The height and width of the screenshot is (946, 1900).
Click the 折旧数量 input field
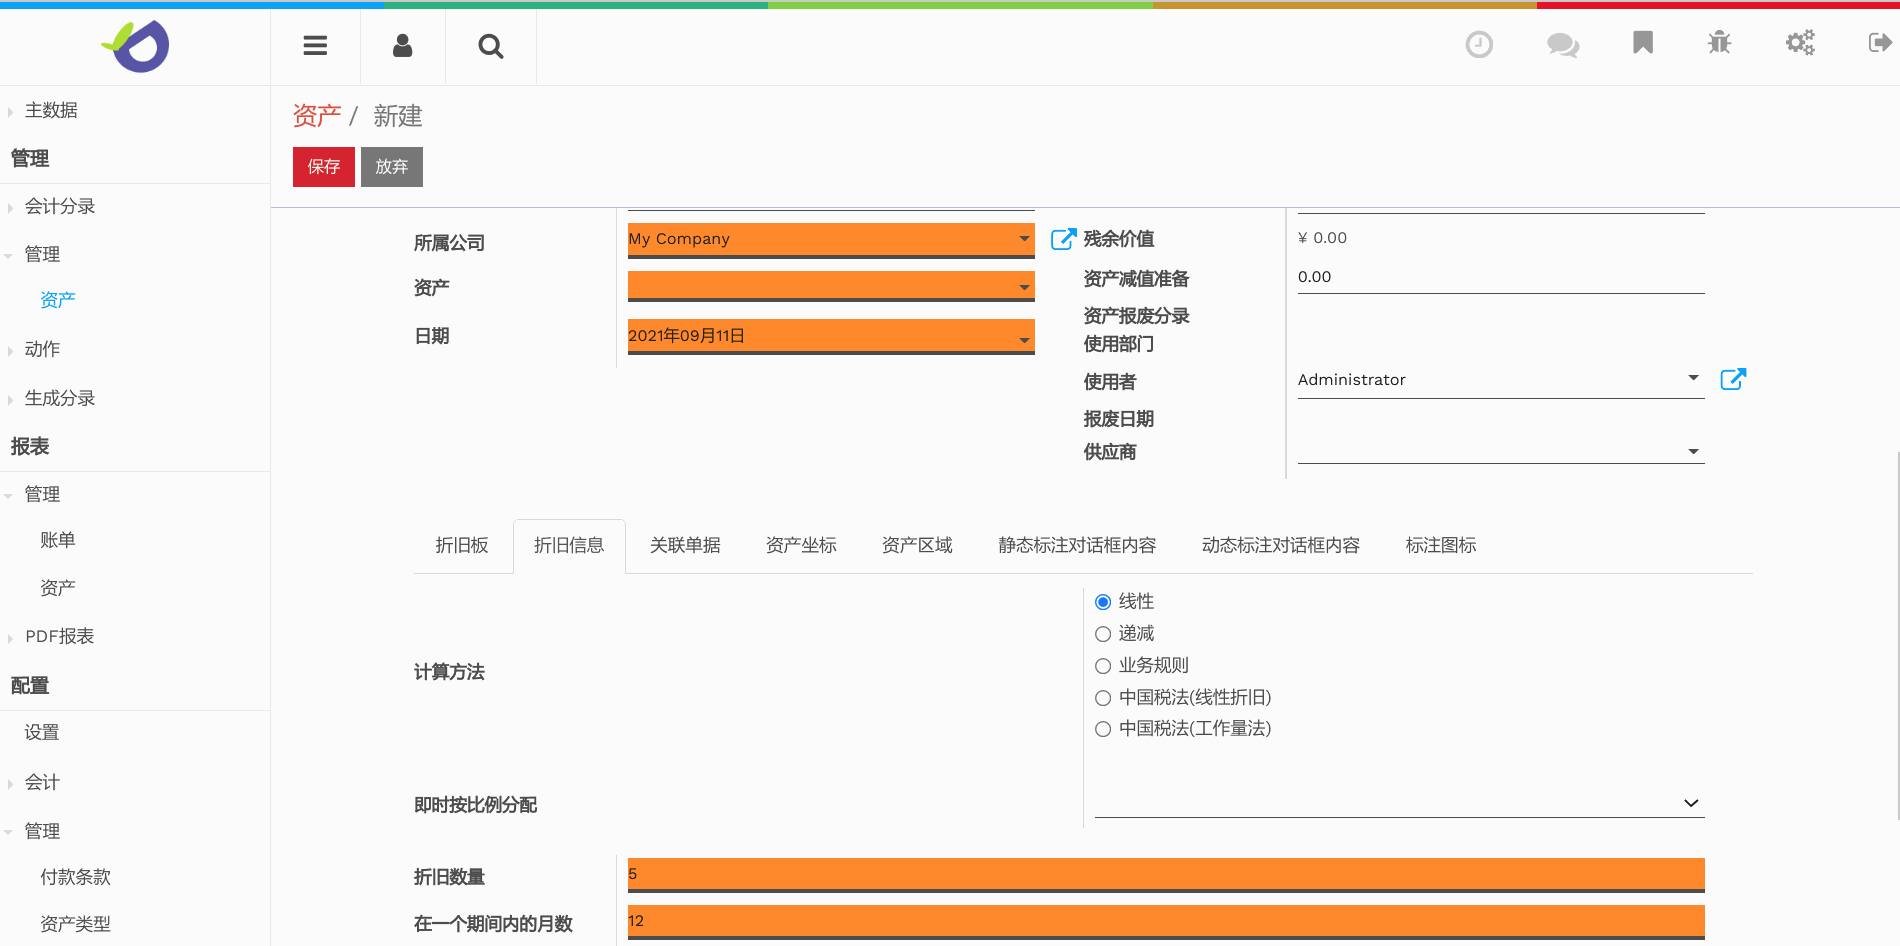click(1165, 874)
